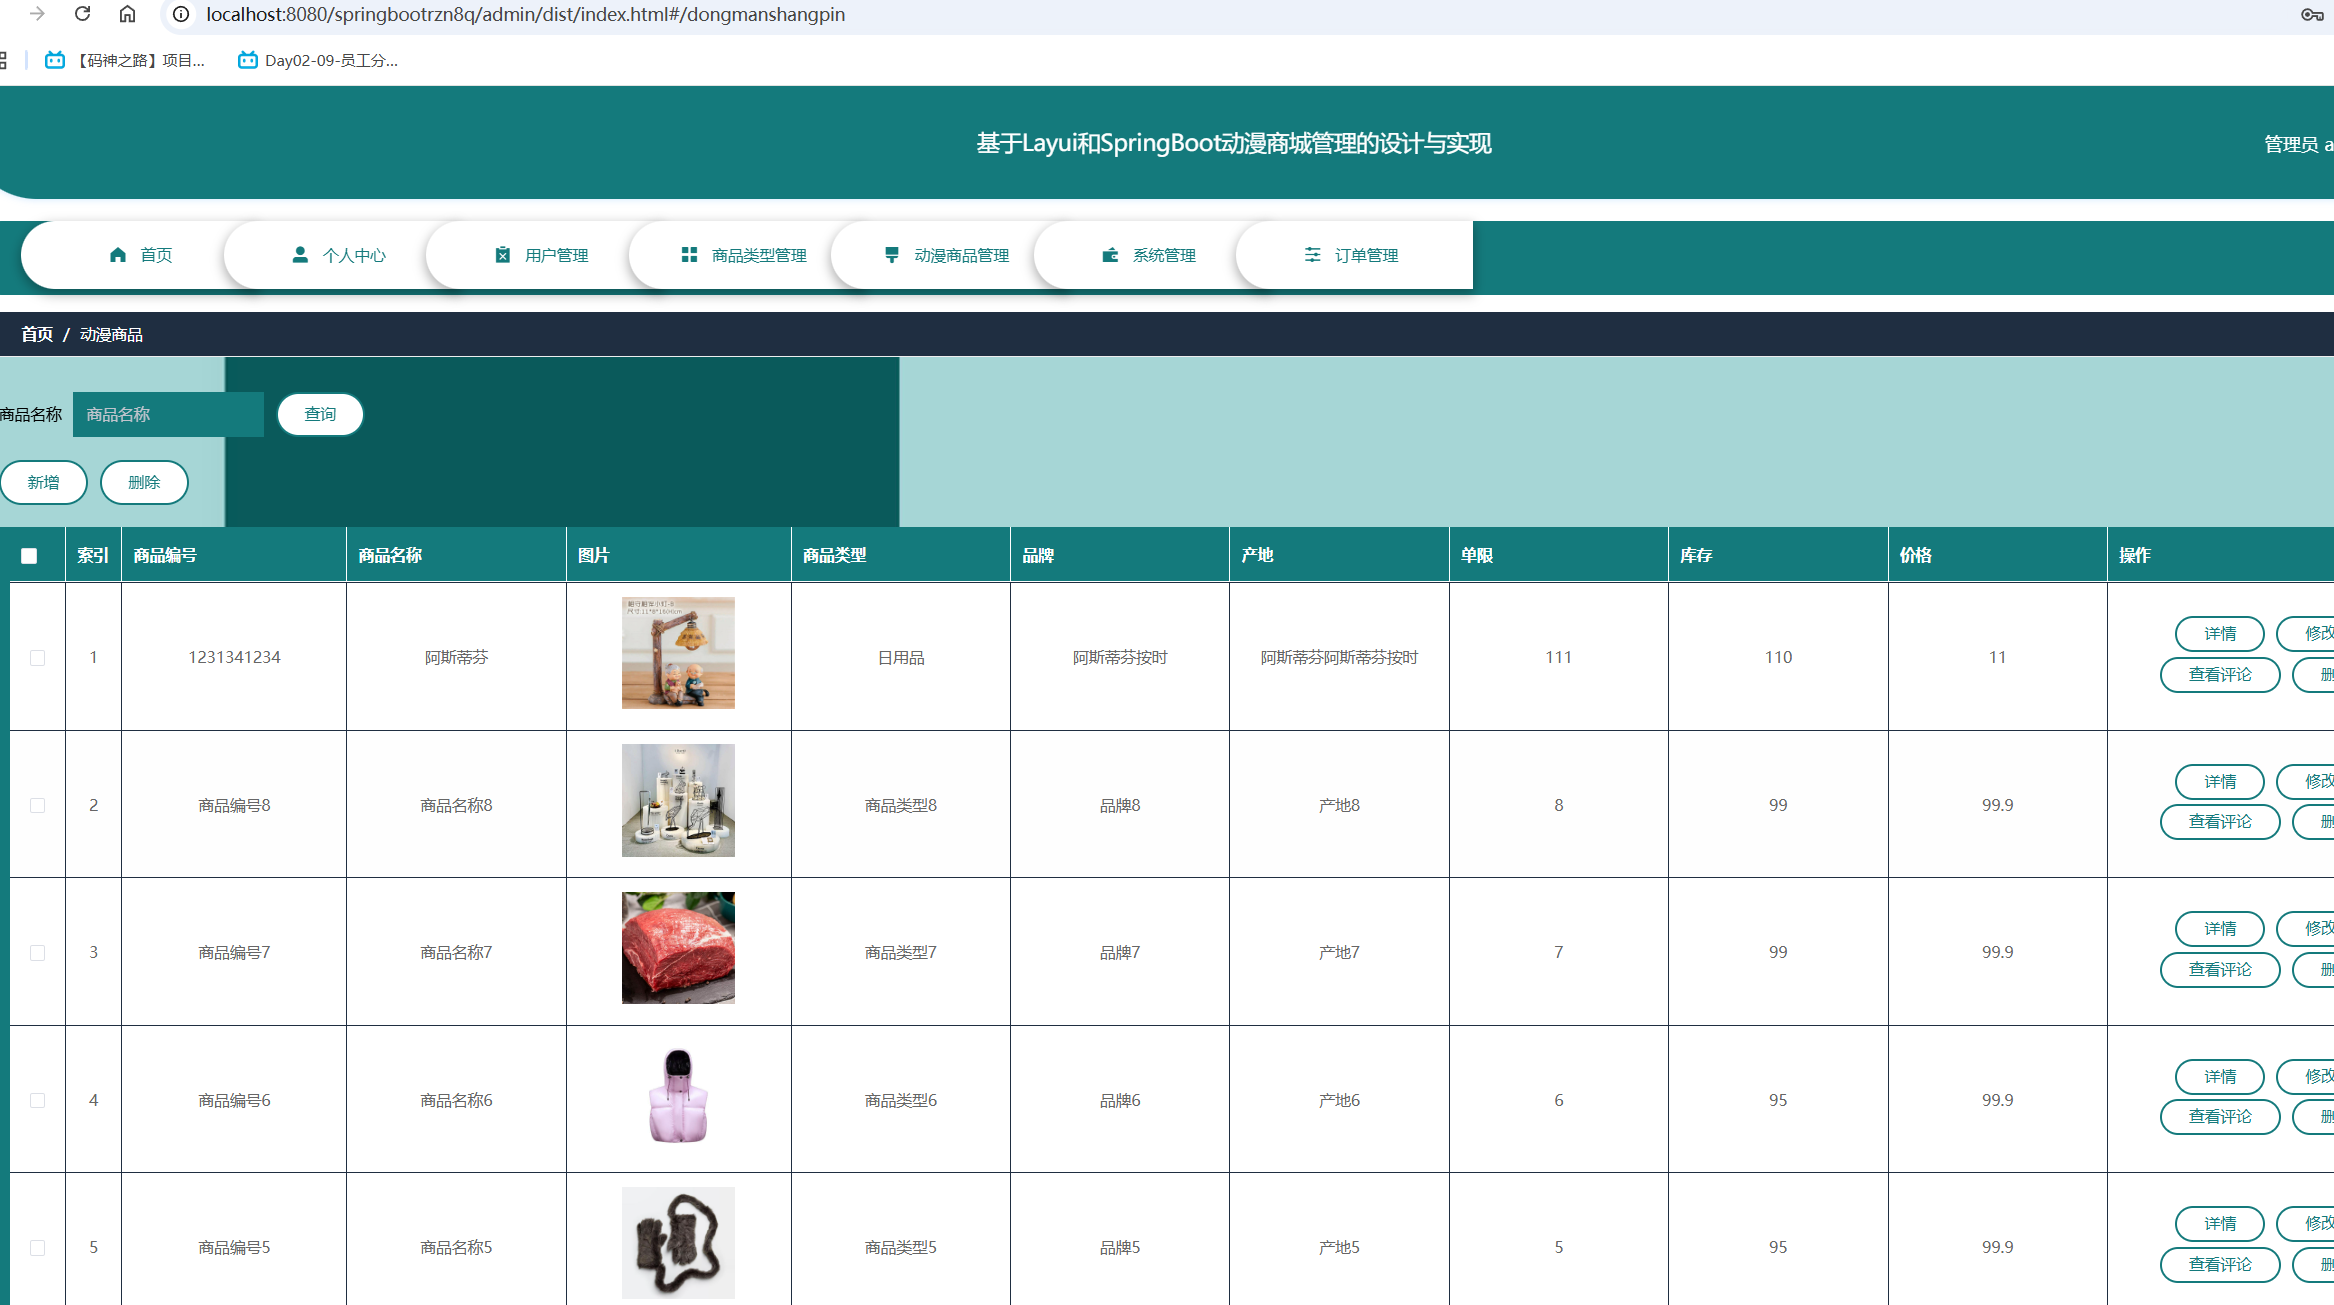
Task: Click the browser home icon
Action: [x=127, y=14]
